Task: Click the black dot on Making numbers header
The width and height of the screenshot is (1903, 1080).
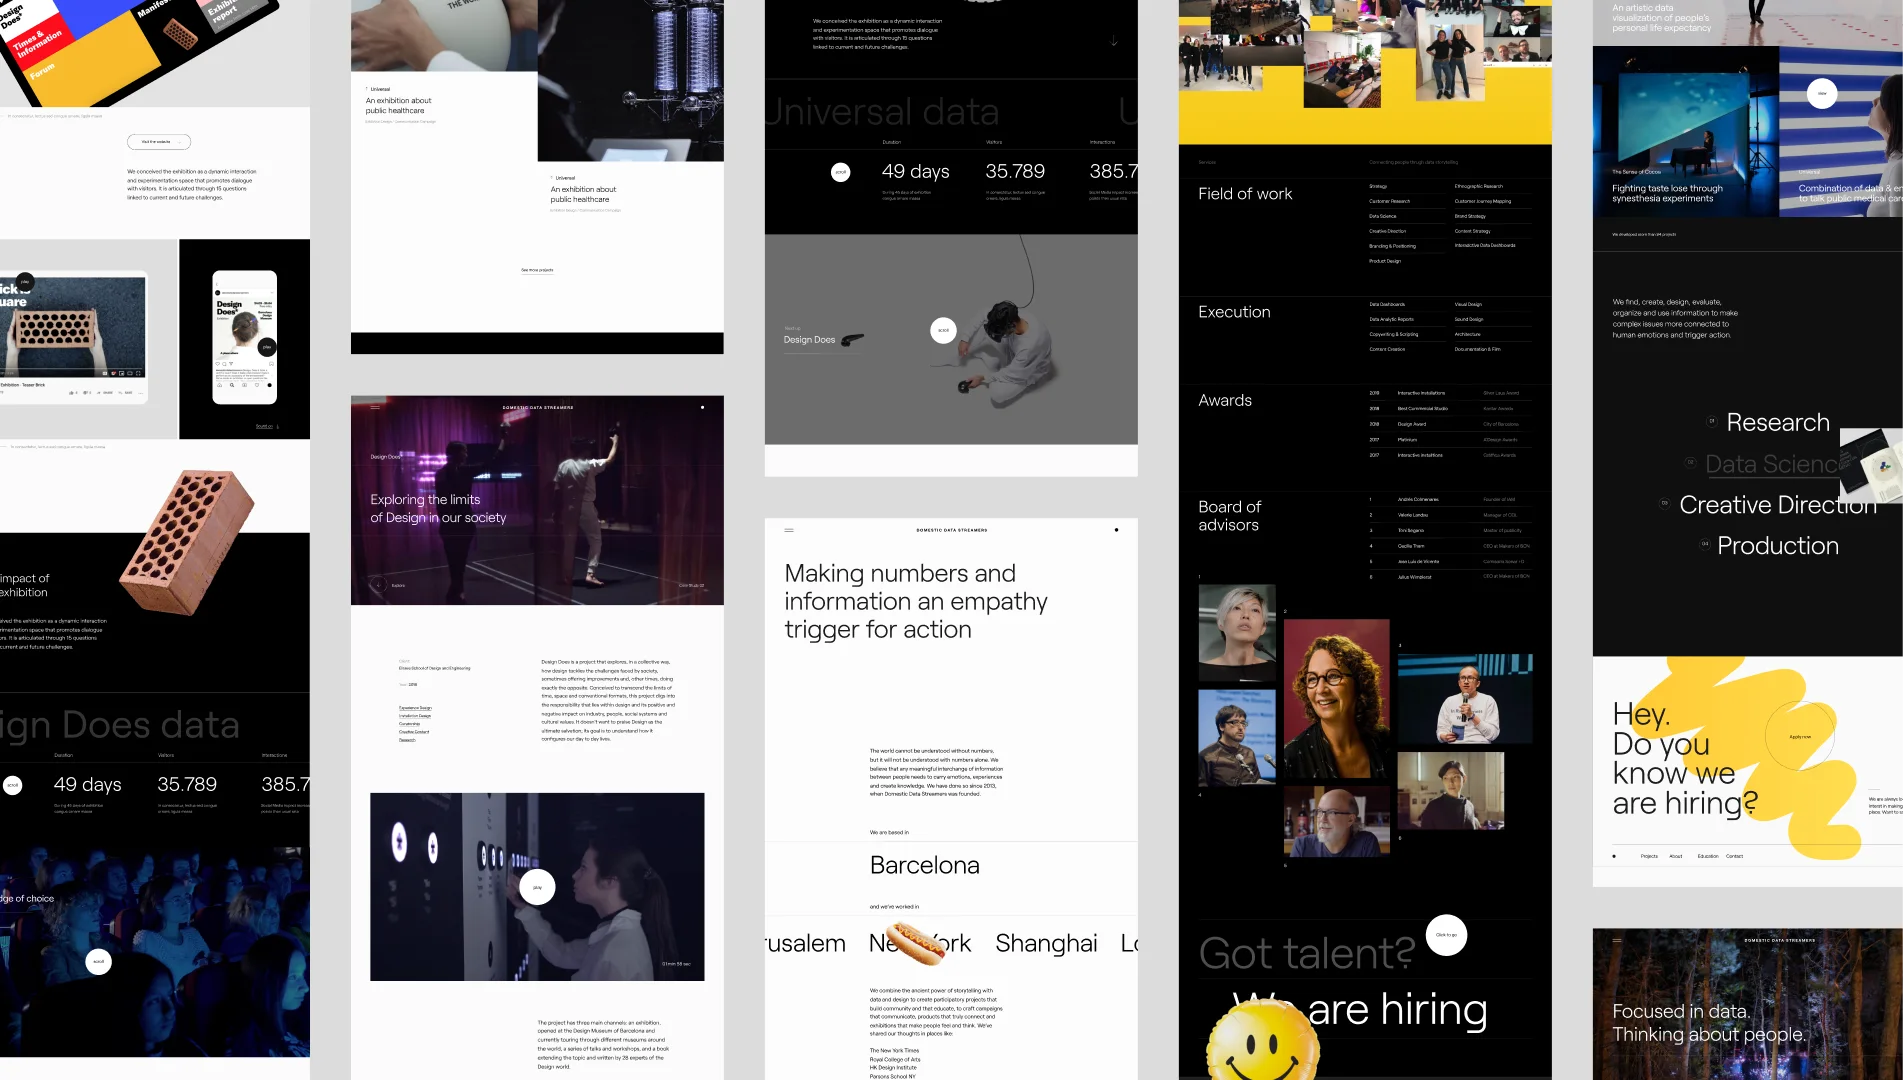Action: pos(1116,530)
